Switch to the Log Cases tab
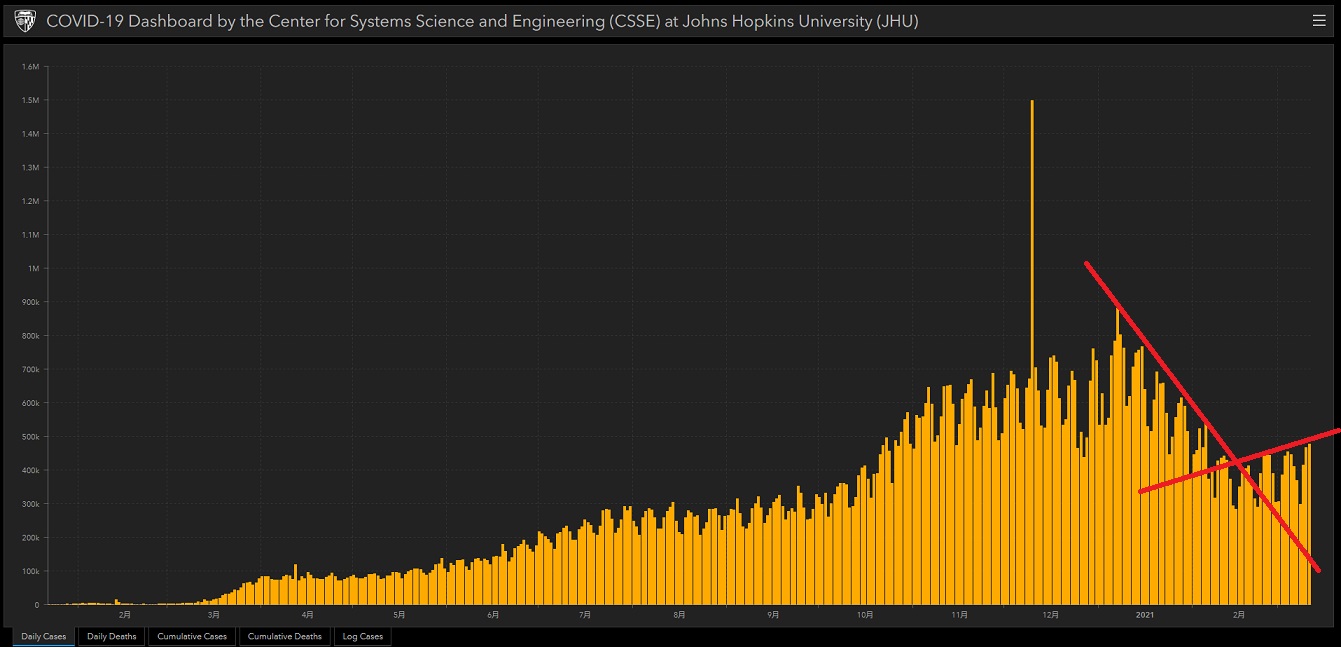1341x647 pixels. click(x=362, y=636)
